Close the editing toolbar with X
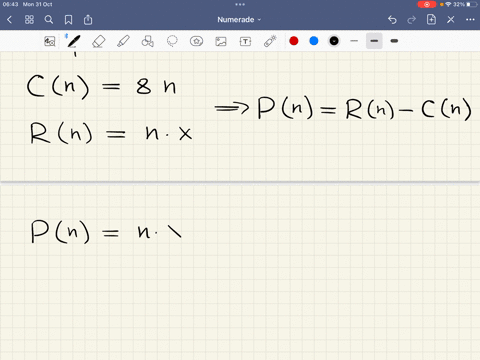Image resolution: width=480 pixels, height=360 pixels. click(x=451, y=20)
